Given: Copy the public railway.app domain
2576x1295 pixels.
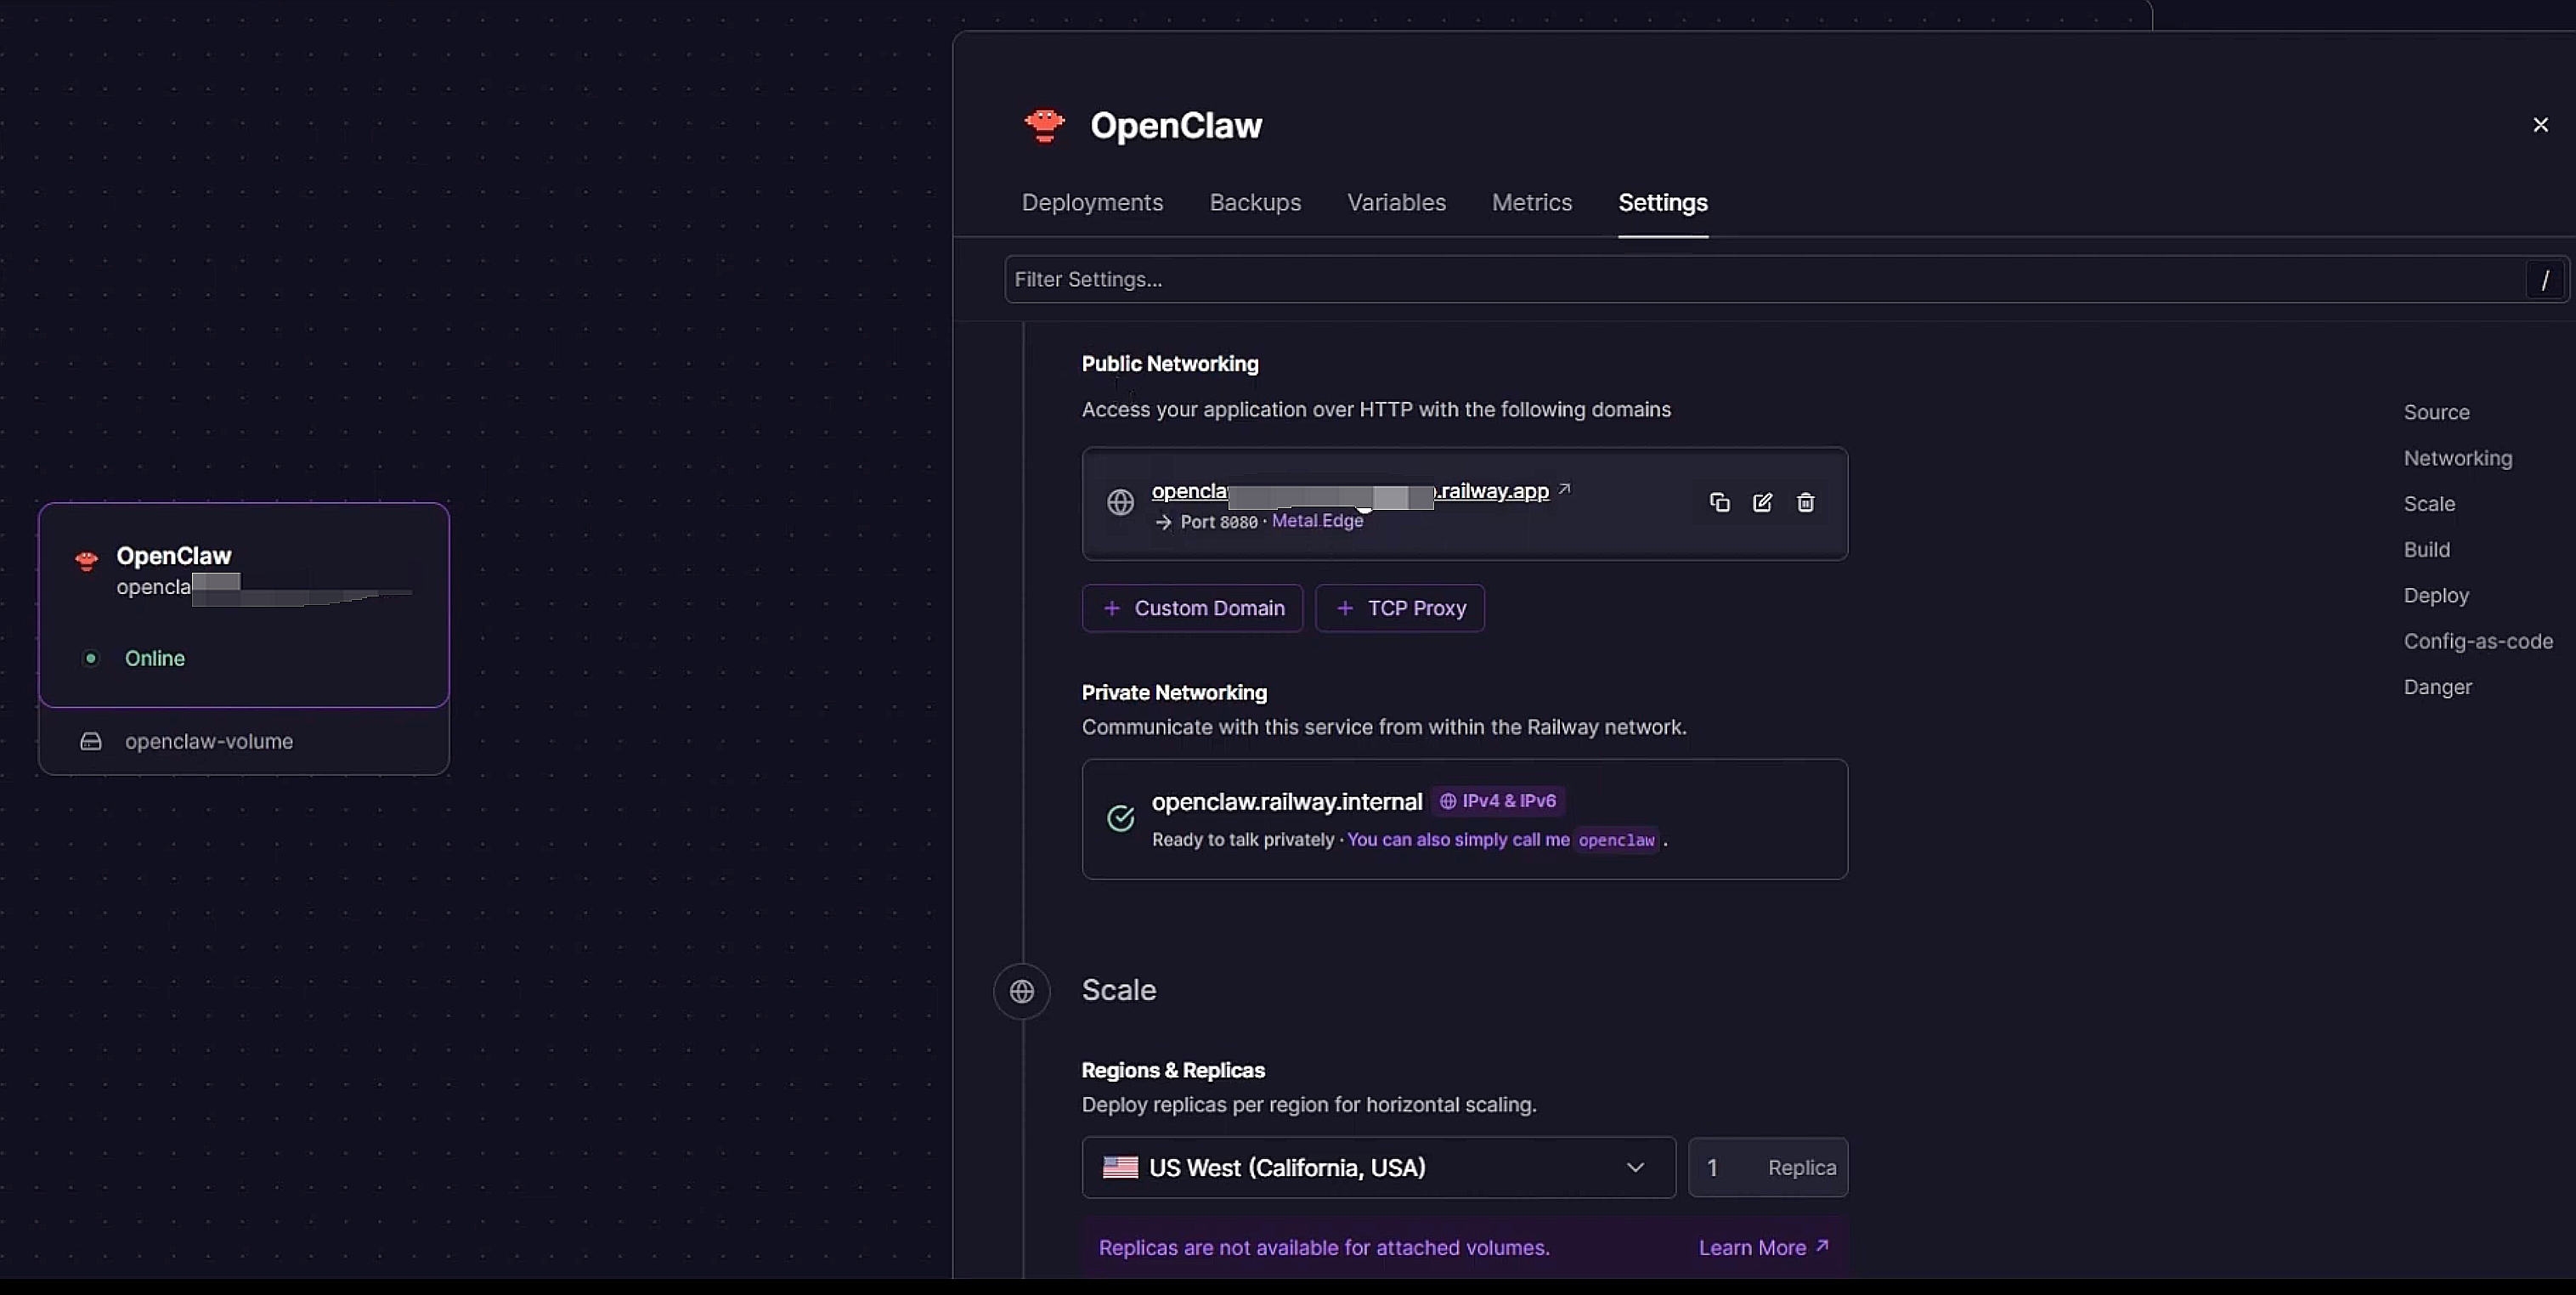Looking at the screenshot, I should click(1719, 503).
